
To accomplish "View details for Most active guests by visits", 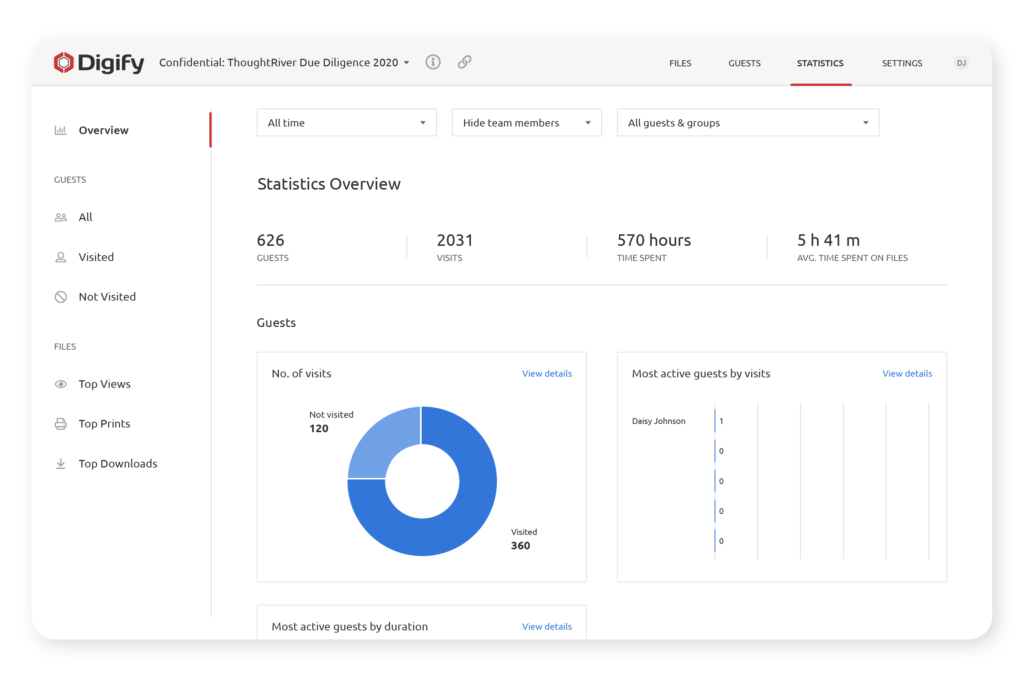I will (x=907, y=374).
